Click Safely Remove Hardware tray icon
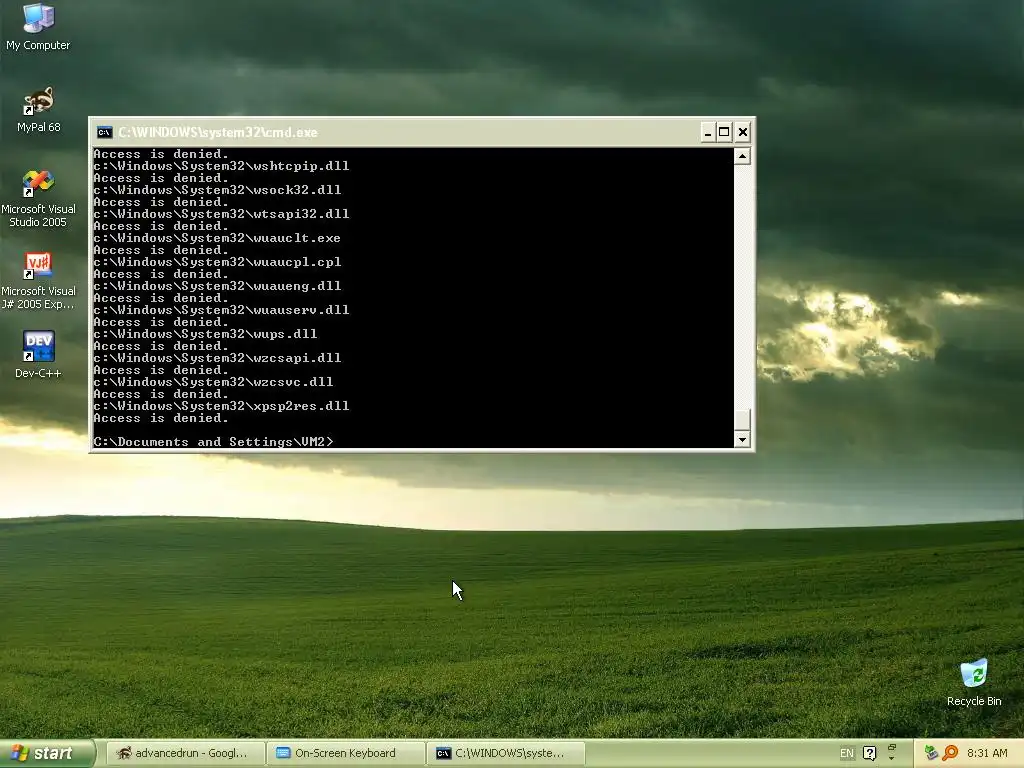 click(x=931, y=753)
